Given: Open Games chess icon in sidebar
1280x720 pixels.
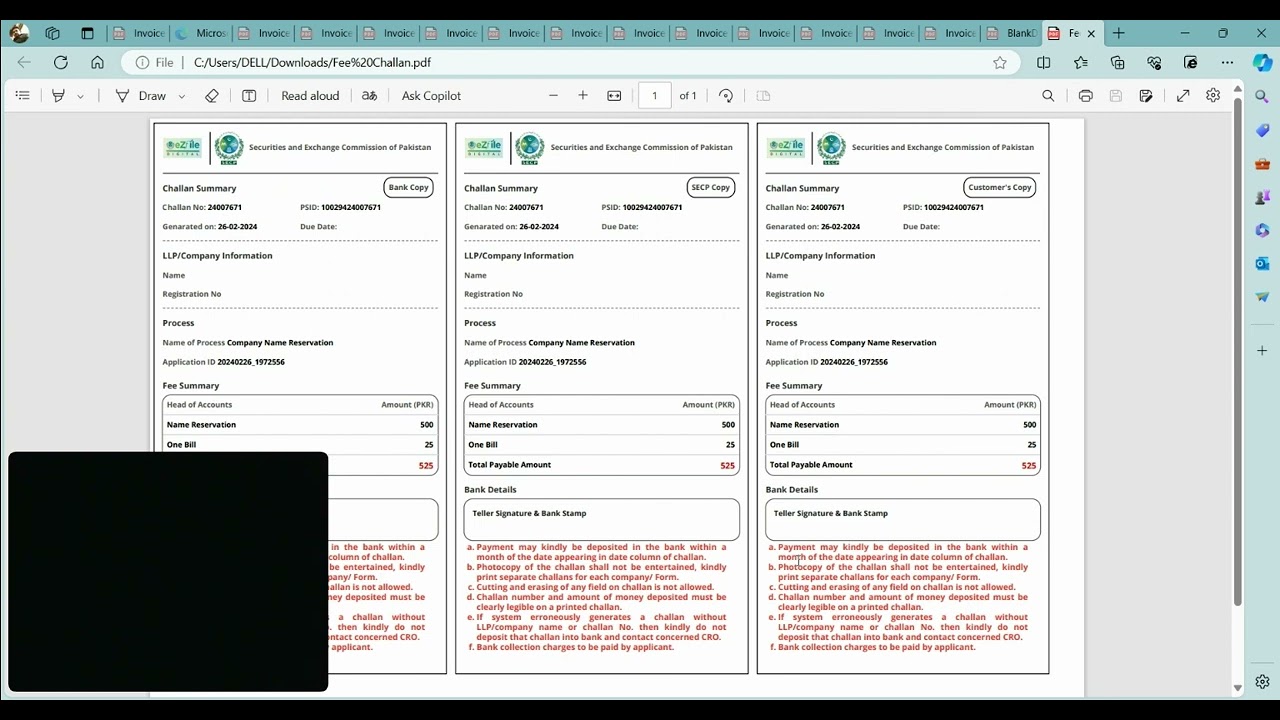Looking at the screenshot, I should point(1262,197).
